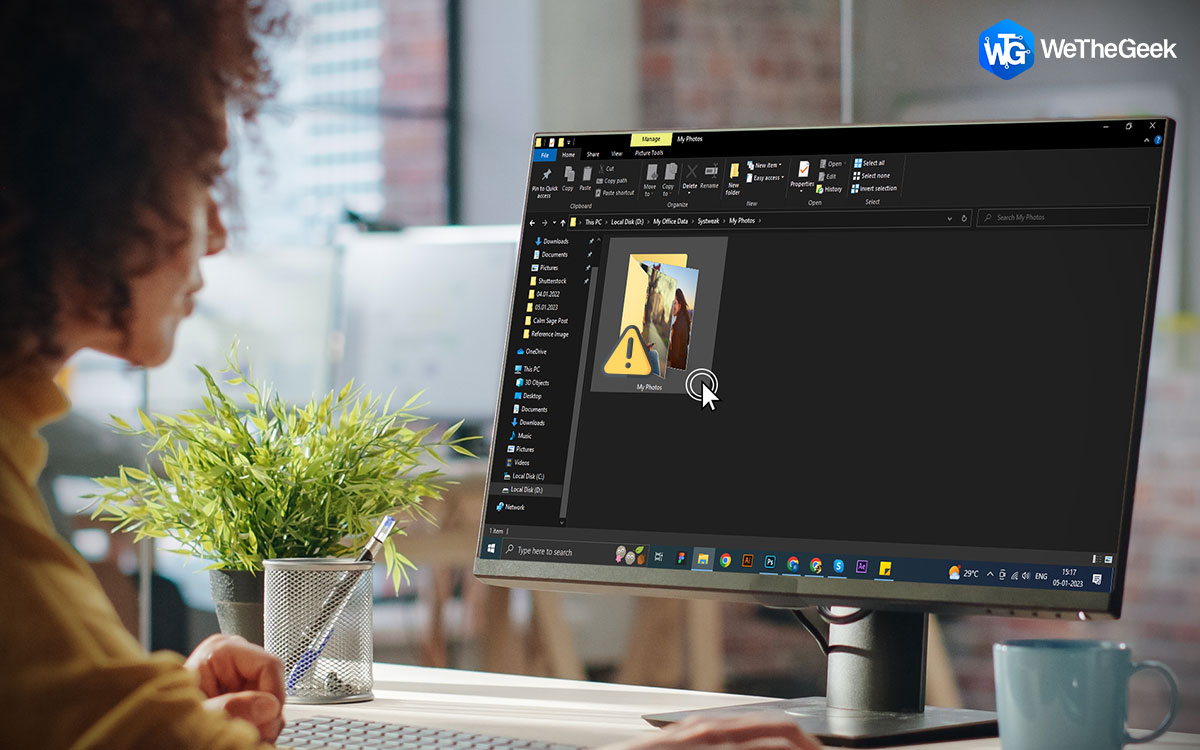Click the Forward navigation arrow
The image size is (1200, 750).
tap(545, 222)
